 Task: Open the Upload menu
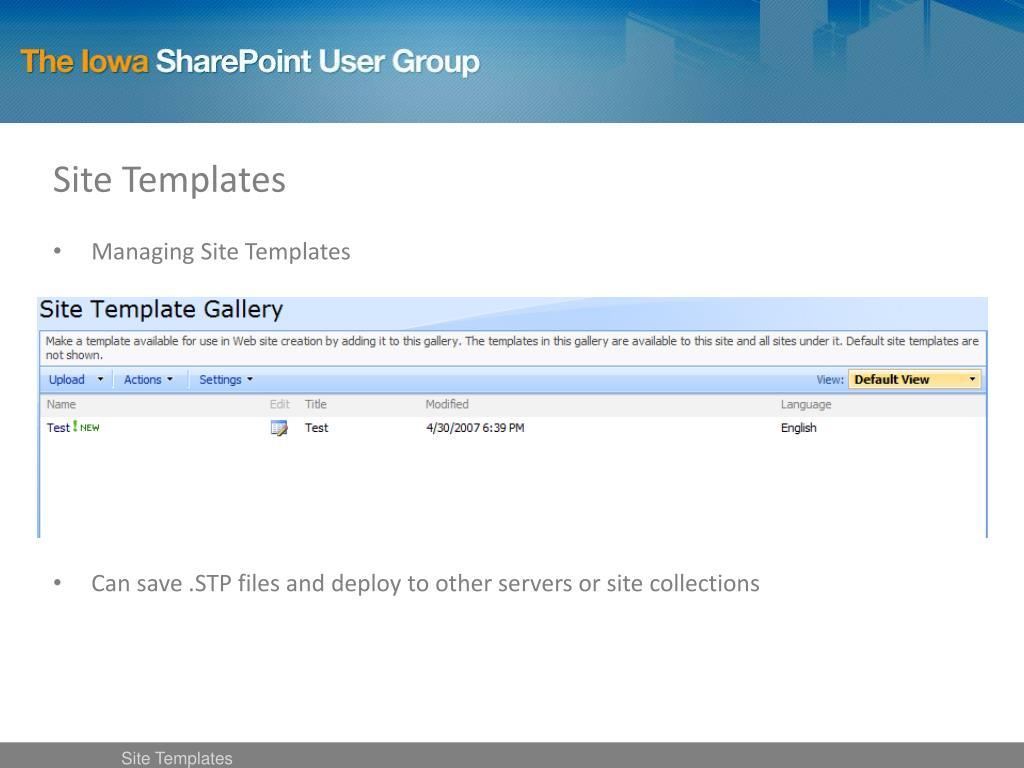[67, 379]
